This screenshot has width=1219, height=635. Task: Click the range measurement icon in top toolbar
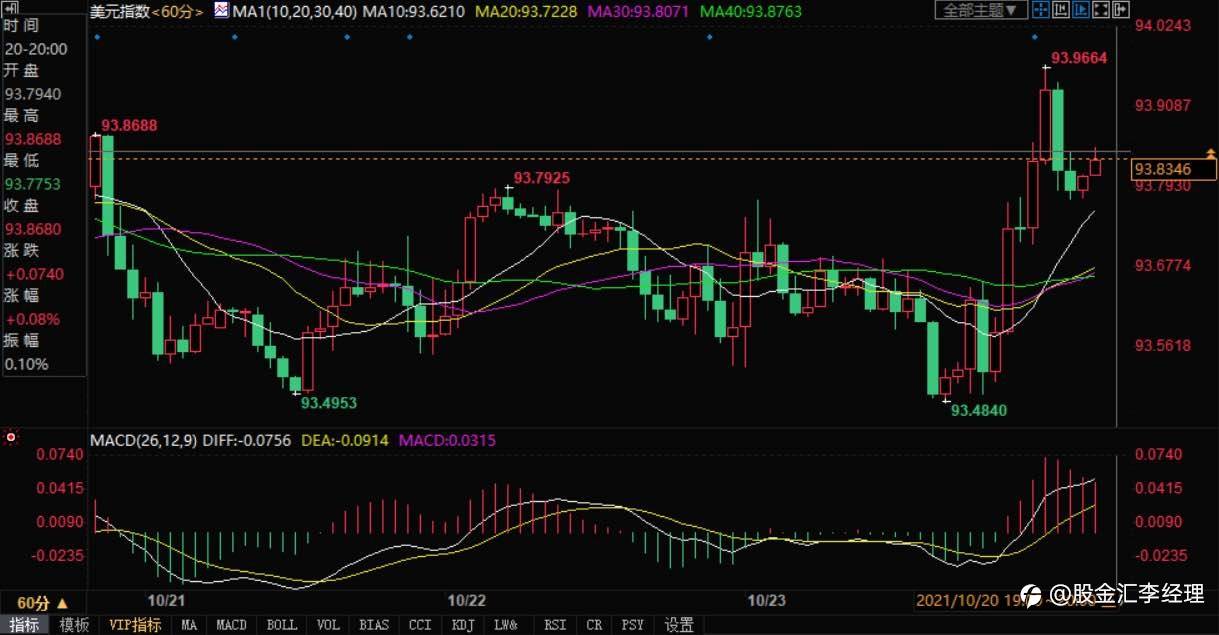[x=1061, y=9]
